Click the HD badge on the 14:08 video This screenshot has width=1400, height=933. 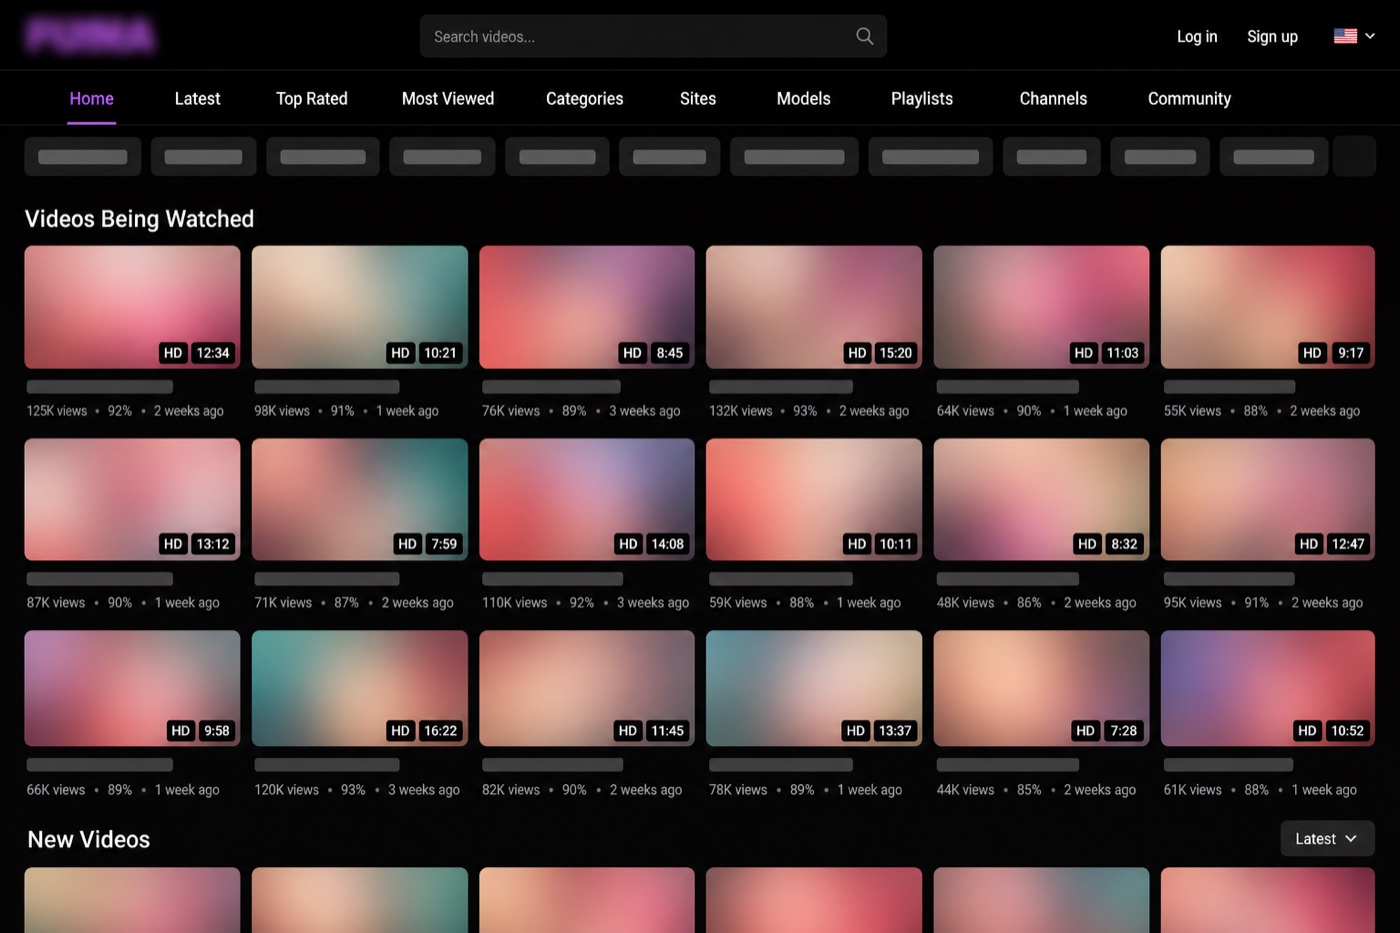pyautogui.click(x=628, y=544)
